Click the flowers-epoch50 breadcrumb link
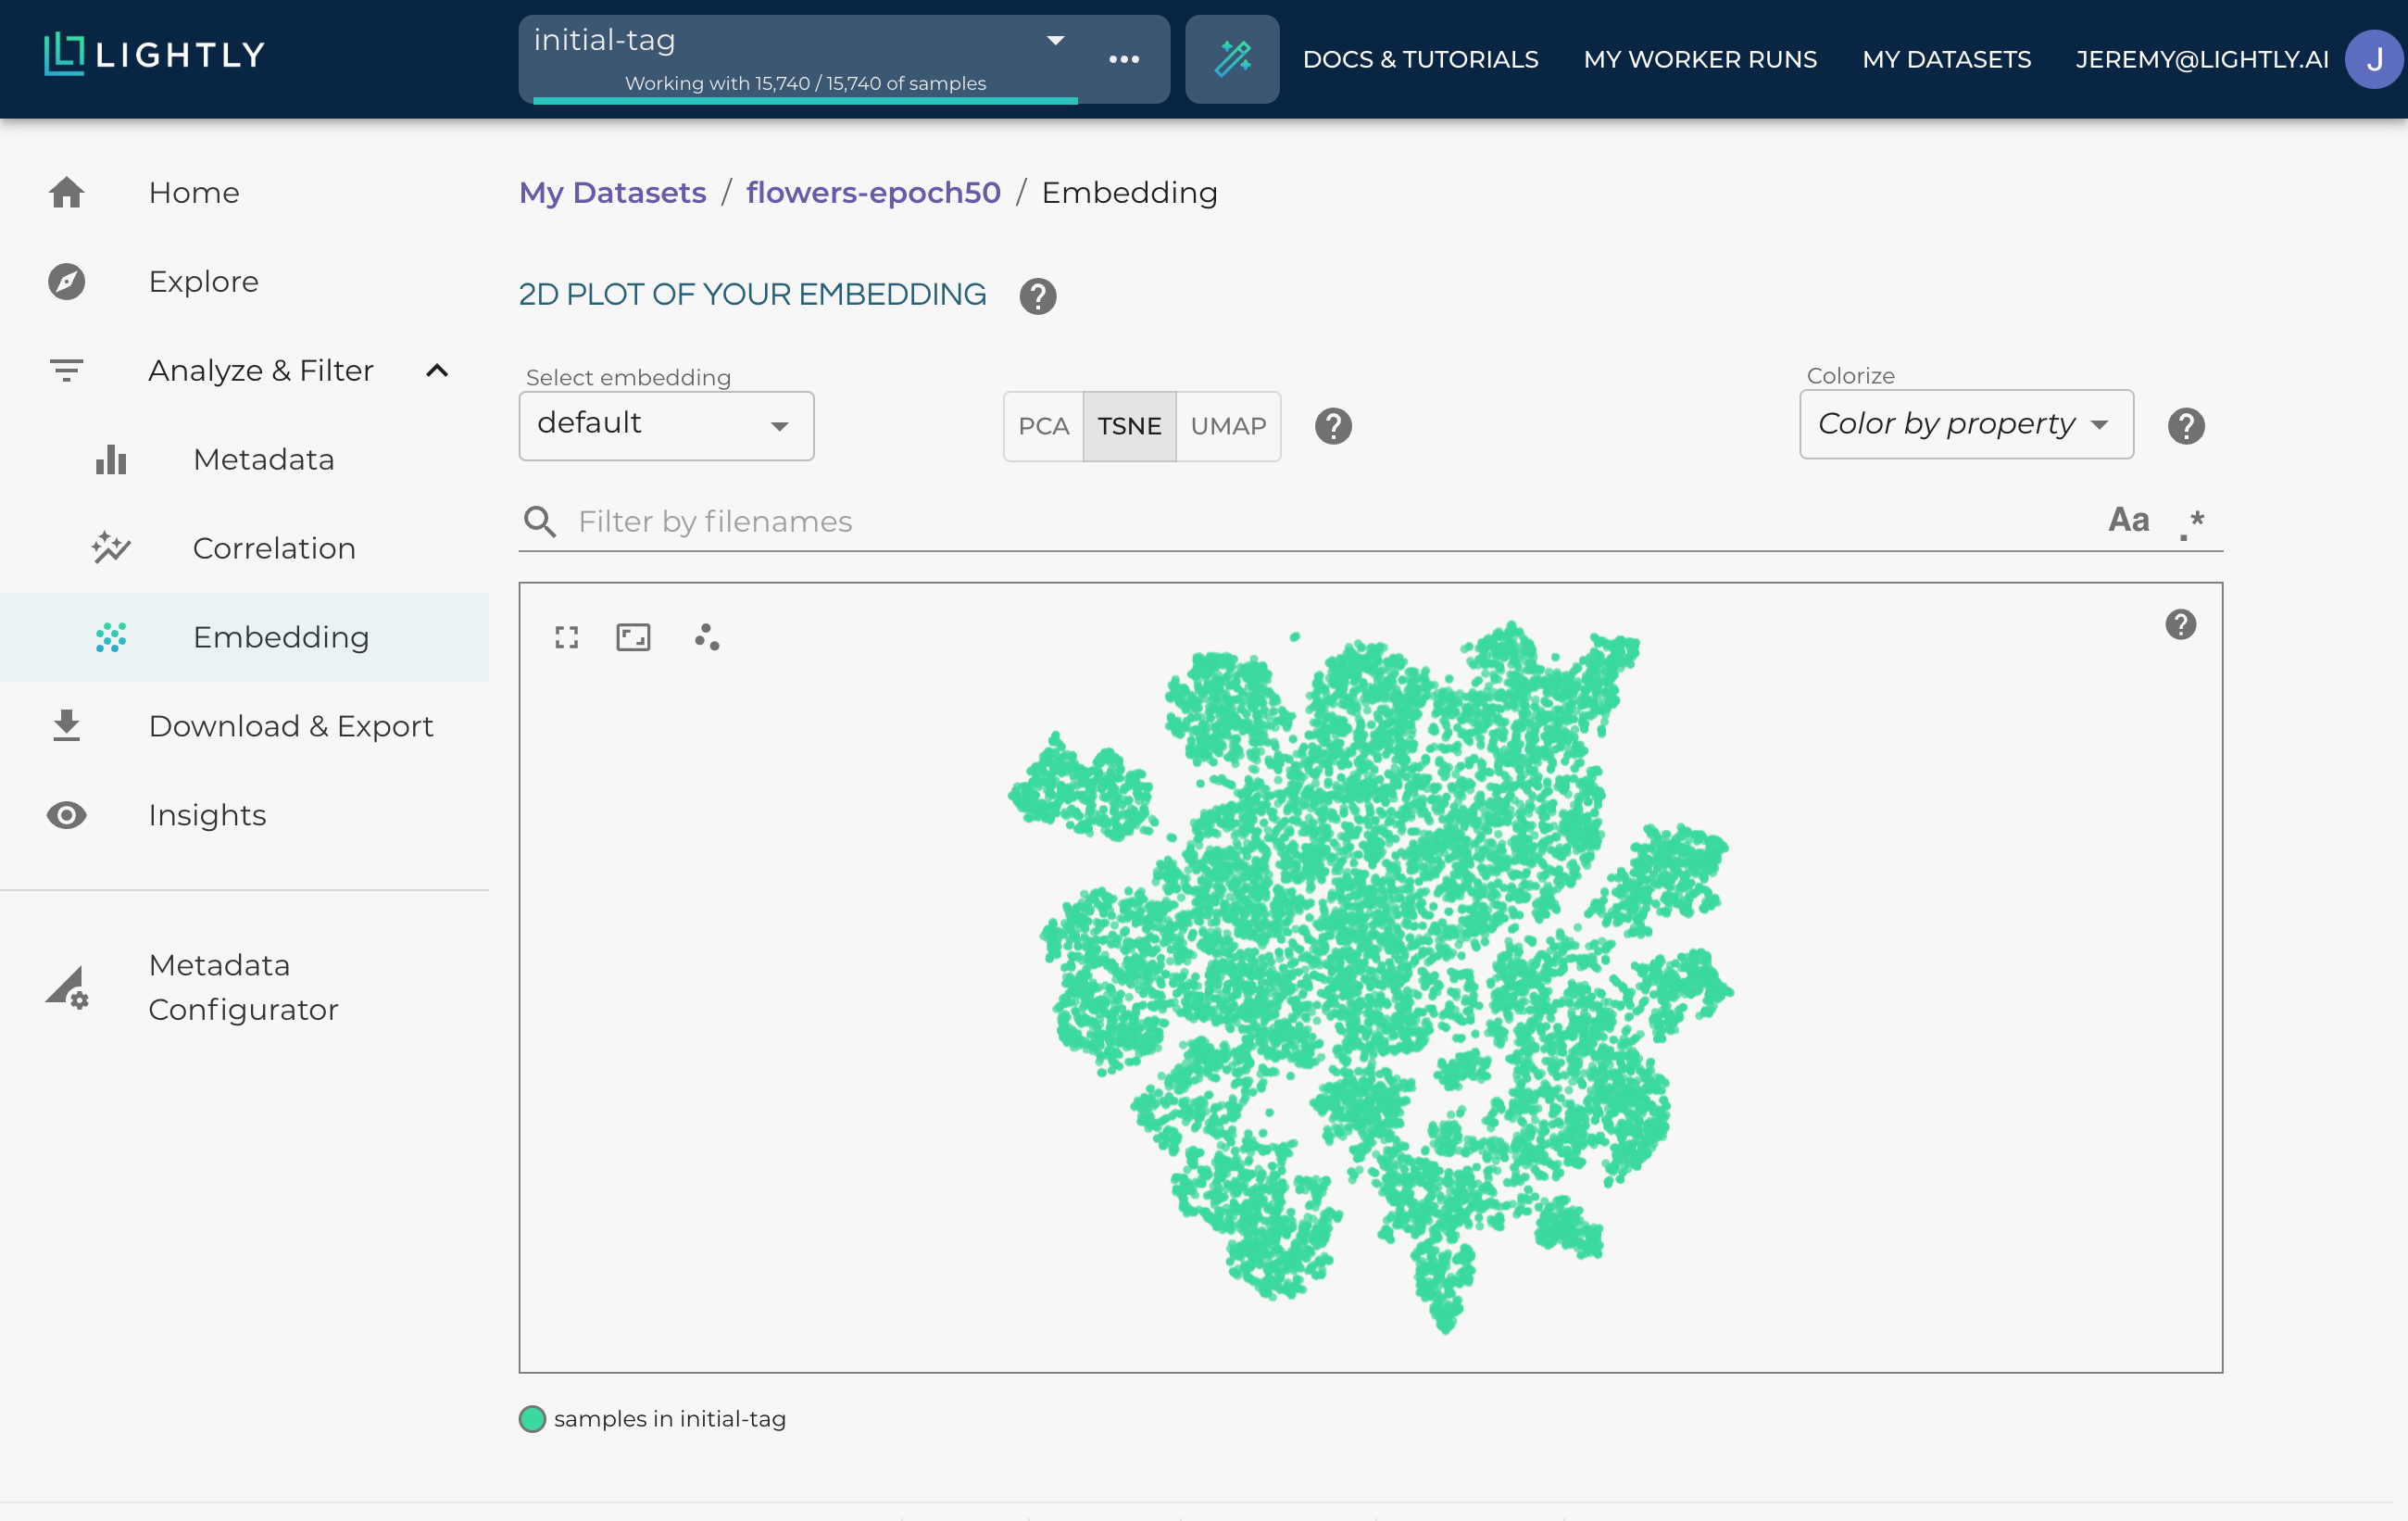The height and width of the screenshot is (1521, 2408). (872, 192)
